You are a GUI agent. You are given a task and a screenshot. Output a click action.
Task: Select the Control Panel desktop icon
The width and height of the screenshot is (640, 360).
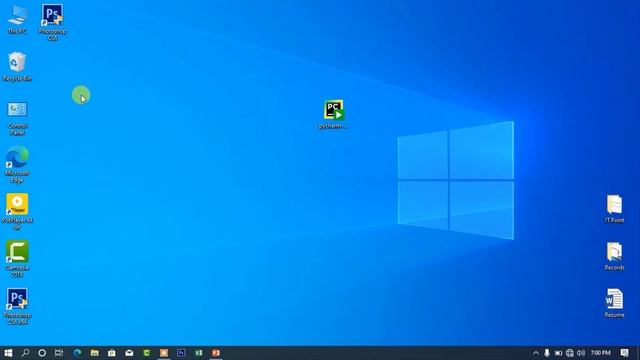pos(17,118)
